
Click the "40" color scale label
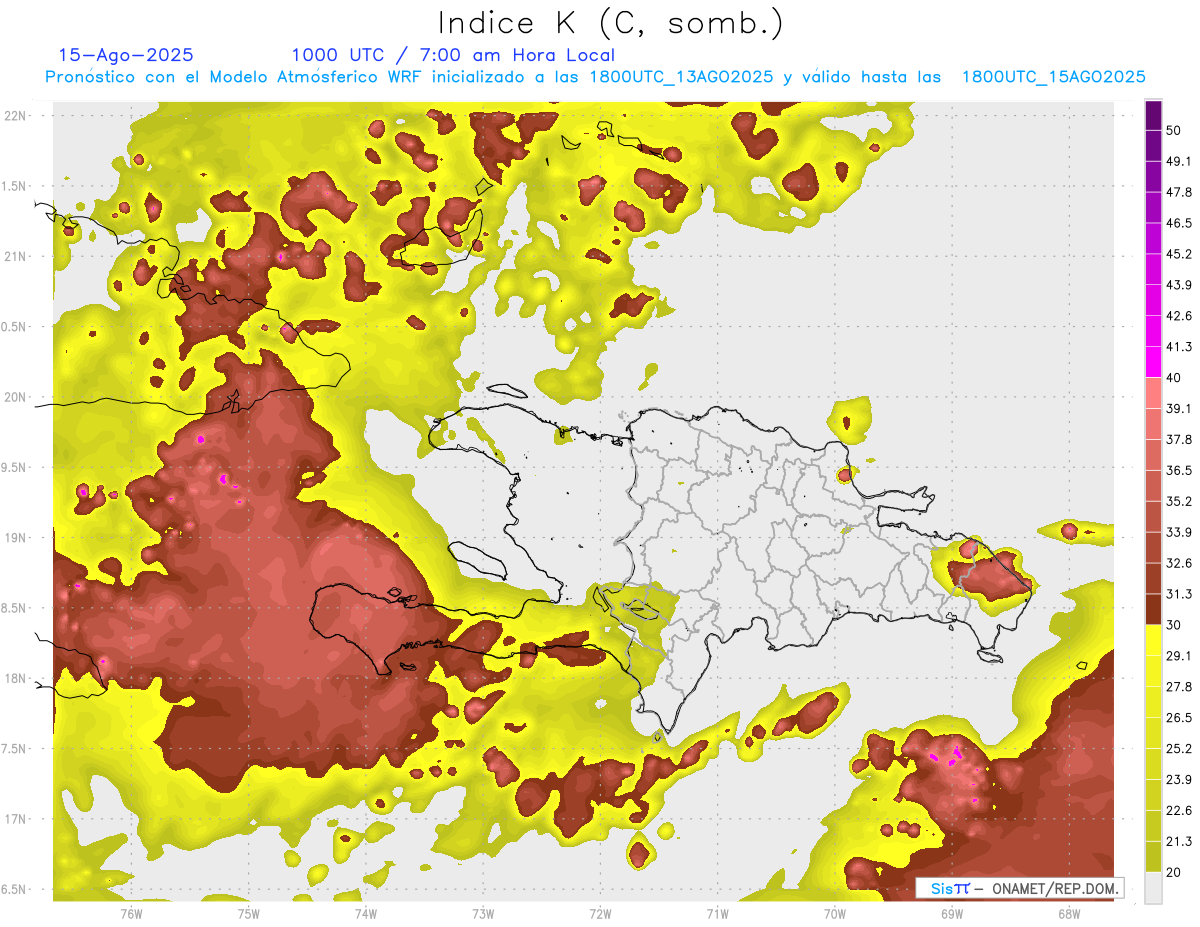tap(1173, 378)
